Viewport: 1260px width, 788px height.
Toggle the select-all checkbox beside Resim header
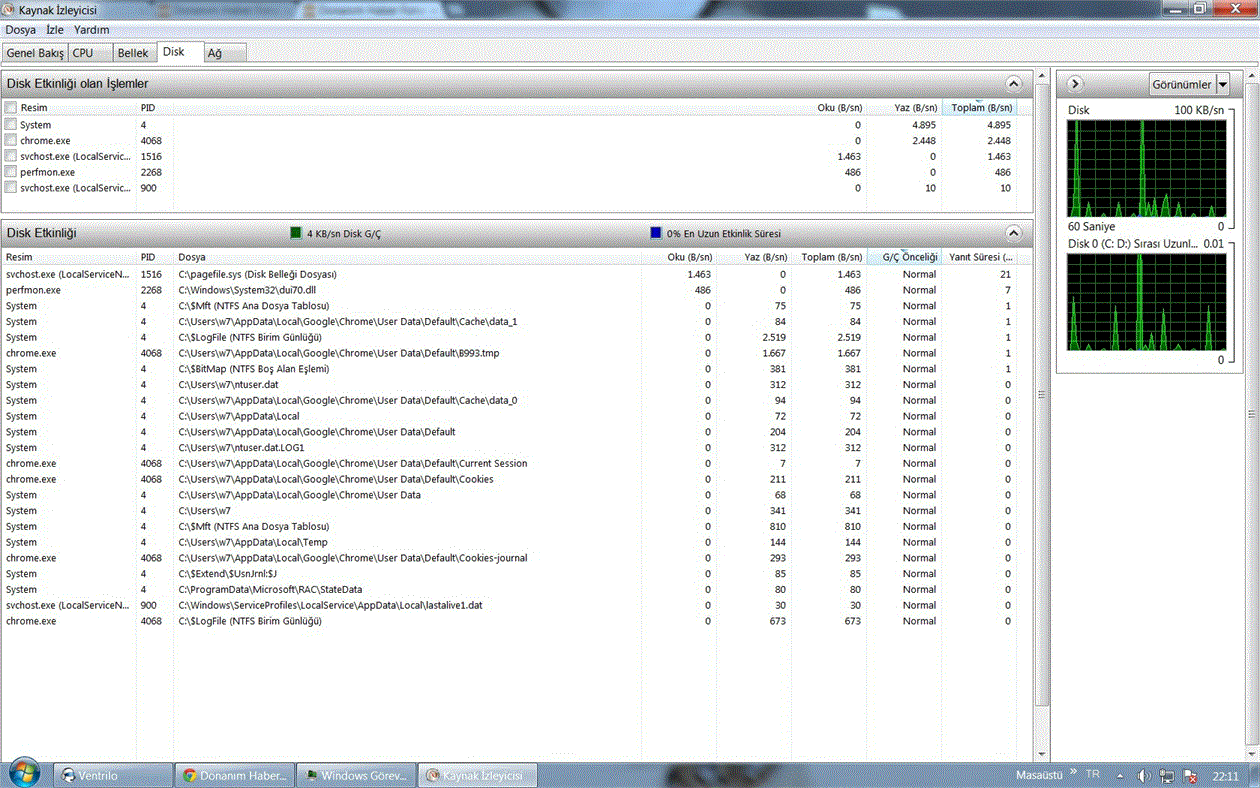pyautogui.click(x=11, y=108)
